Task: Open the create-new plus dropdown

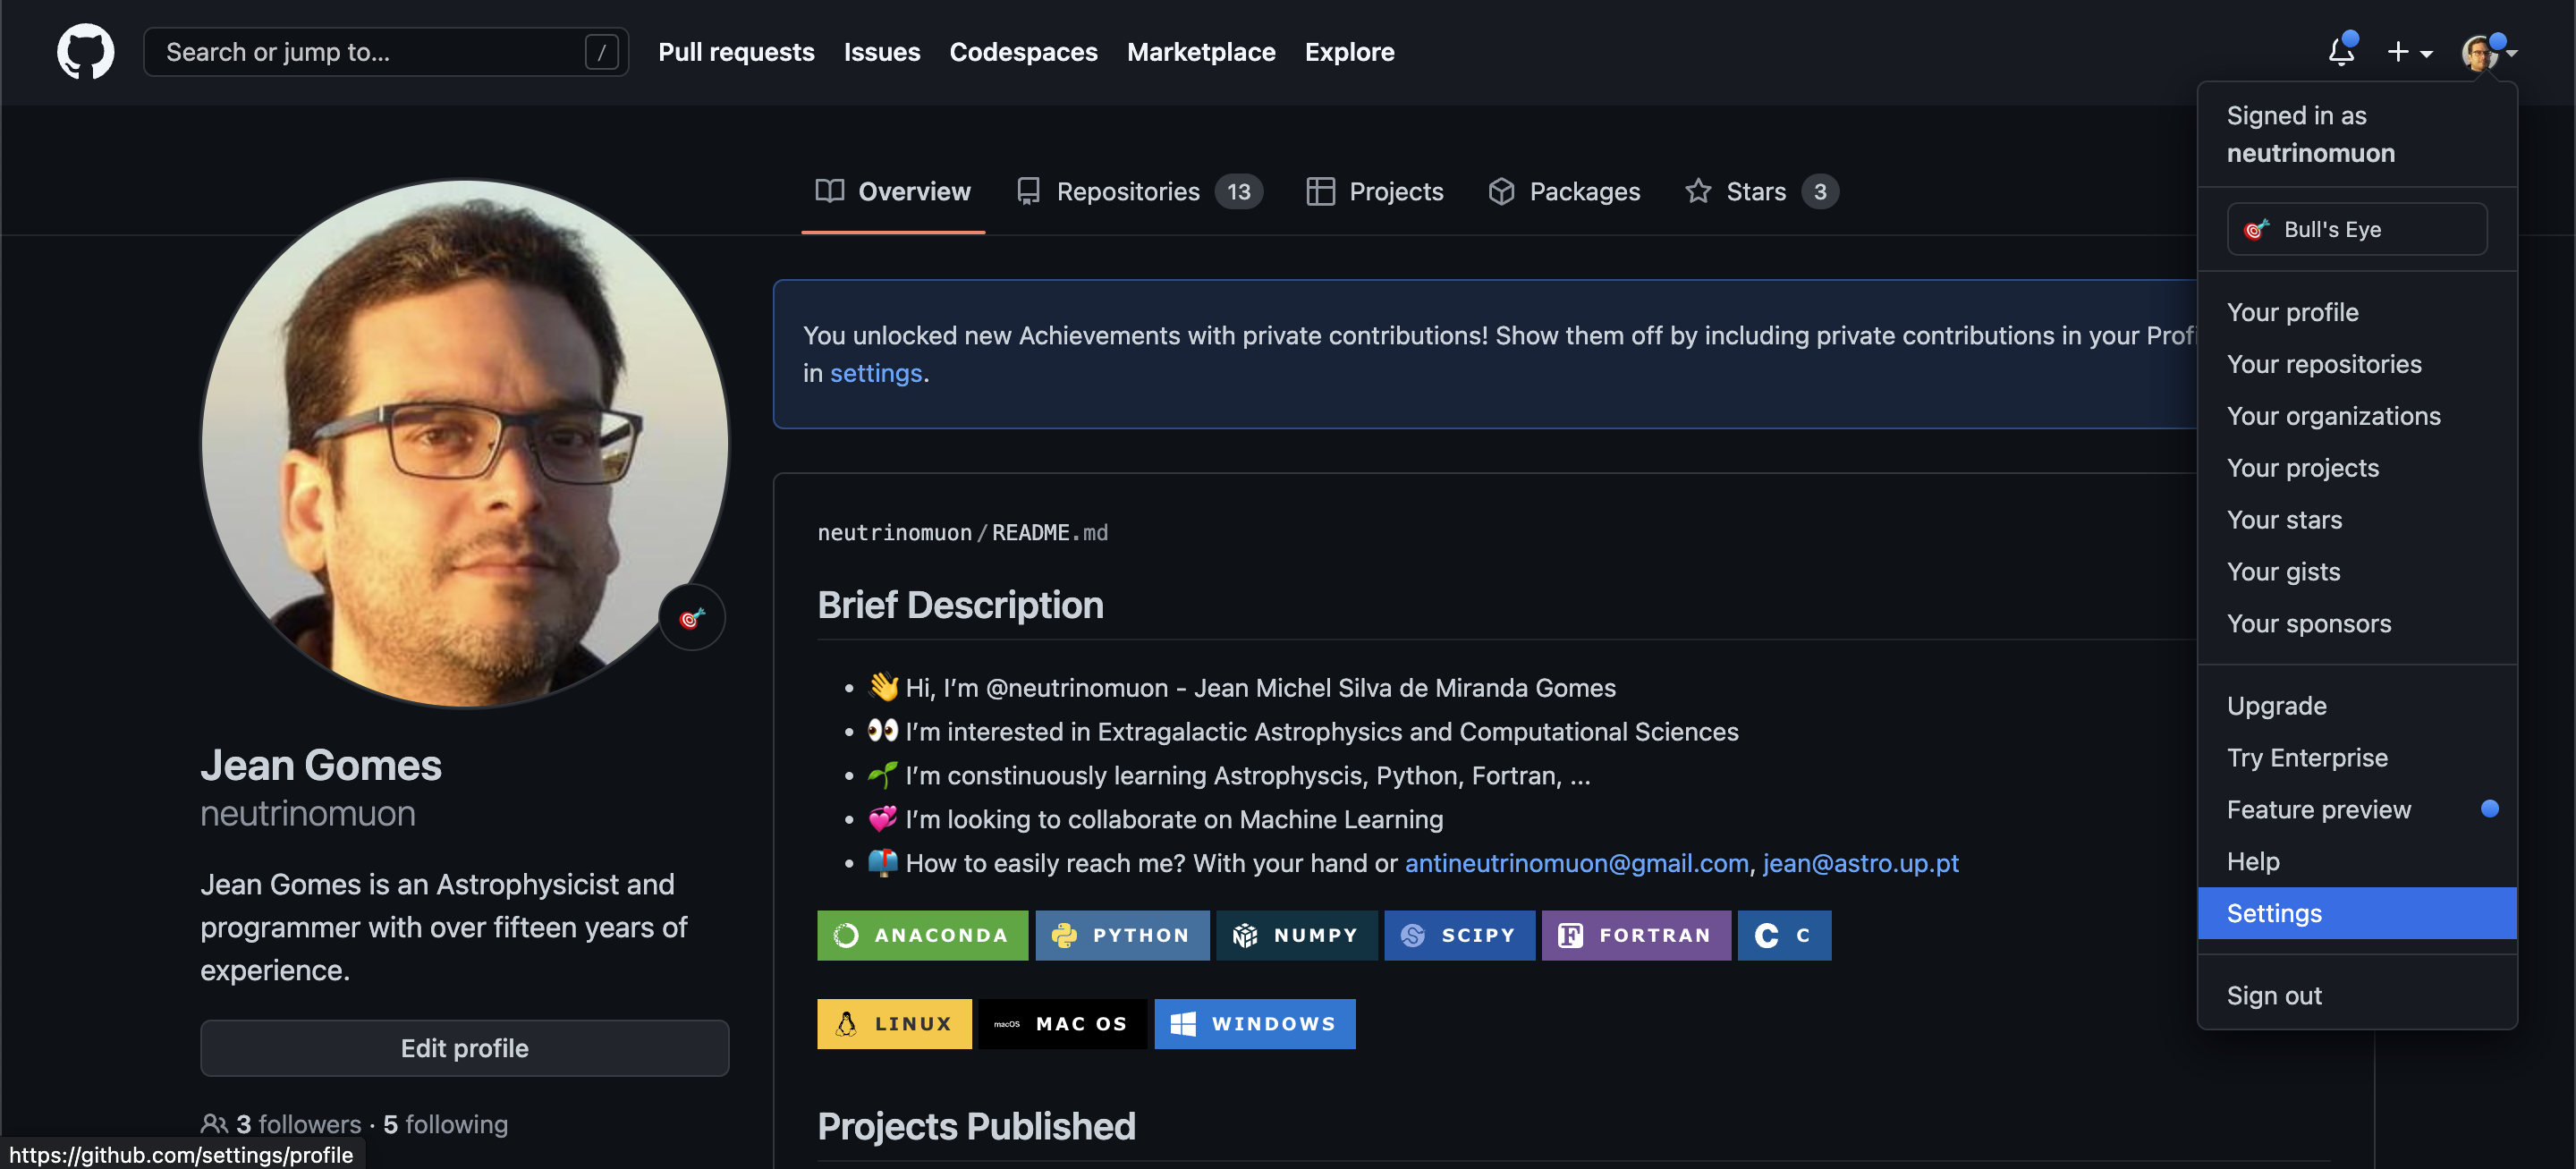Action: (x=2409, y=51)
